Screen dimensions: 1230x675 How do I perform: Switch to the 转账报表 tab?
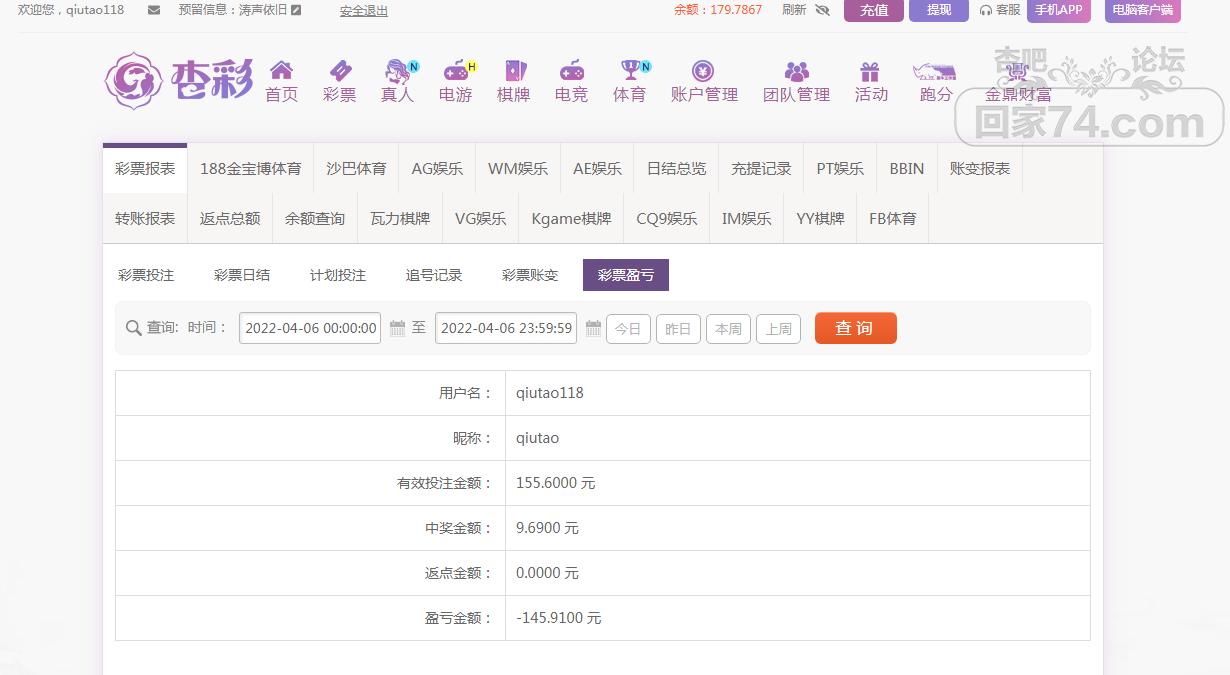click(145, 219)
